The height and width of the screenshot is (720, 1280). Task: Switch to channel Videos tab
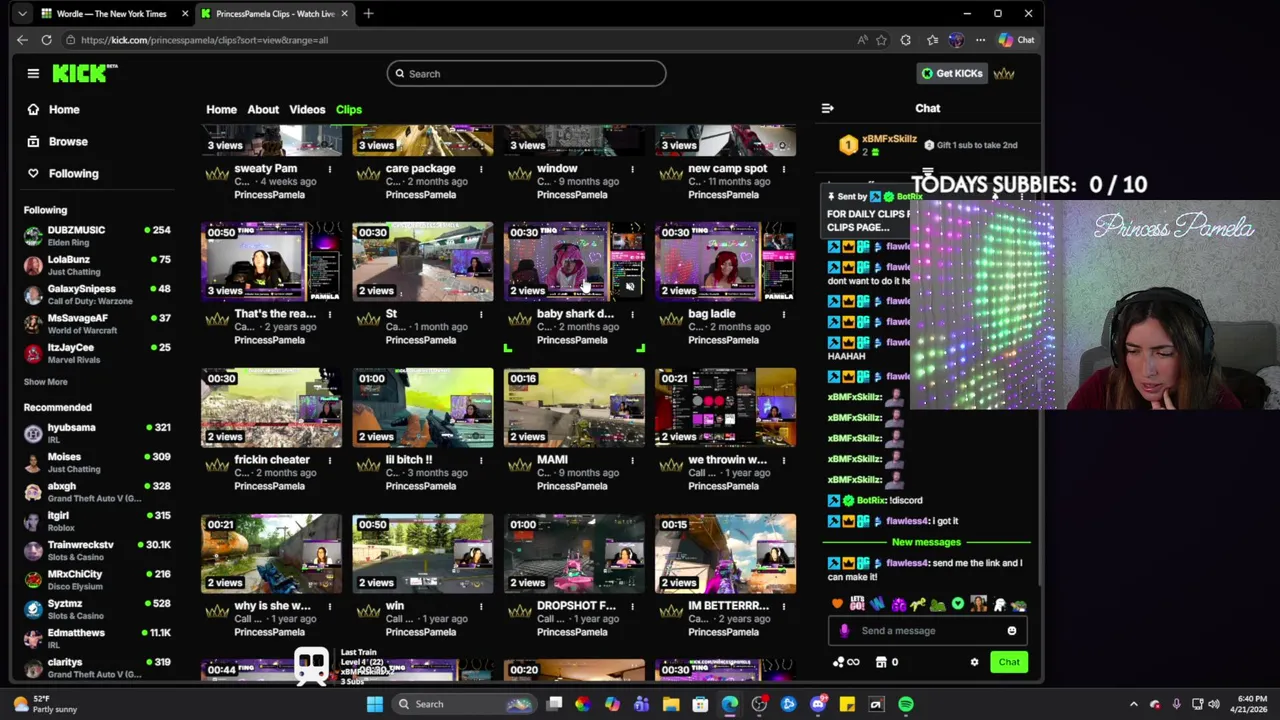(307, 109)
